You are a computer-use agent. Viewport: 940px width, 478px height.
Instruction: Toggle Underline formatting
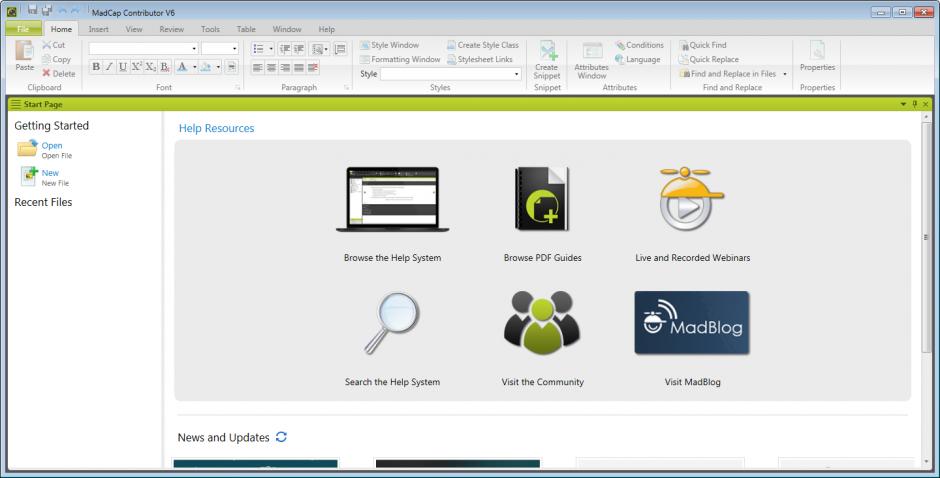click(123, 67)
